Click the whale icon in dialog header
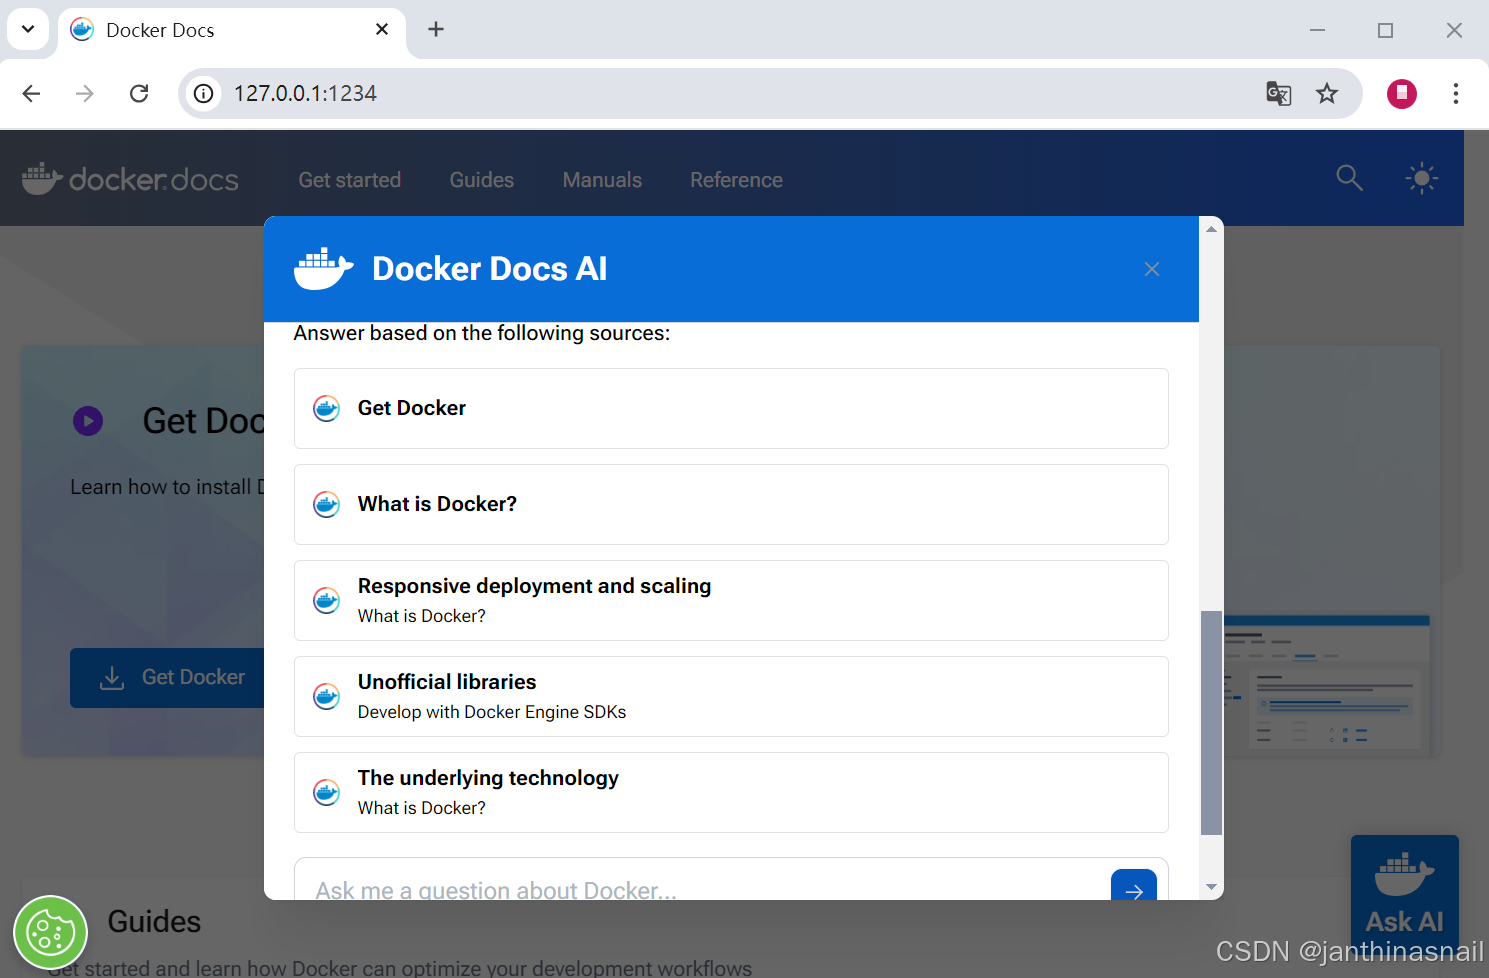This screenshot has width=1489, height=978. [323, 269]
